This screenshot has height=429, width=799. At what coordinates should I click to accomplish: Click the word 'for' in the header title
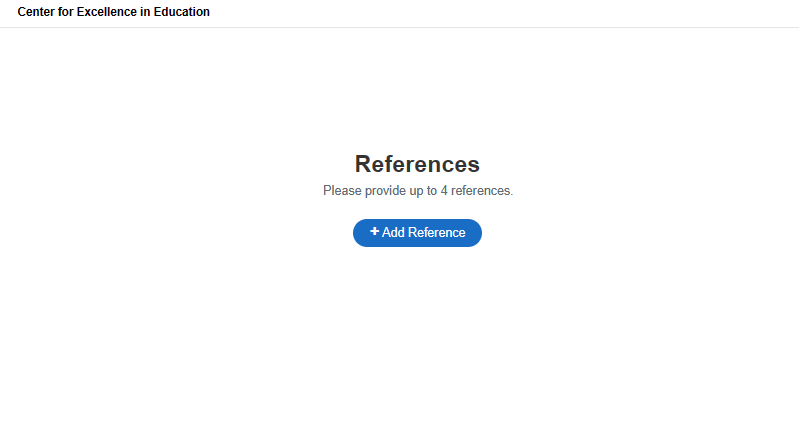66,12
